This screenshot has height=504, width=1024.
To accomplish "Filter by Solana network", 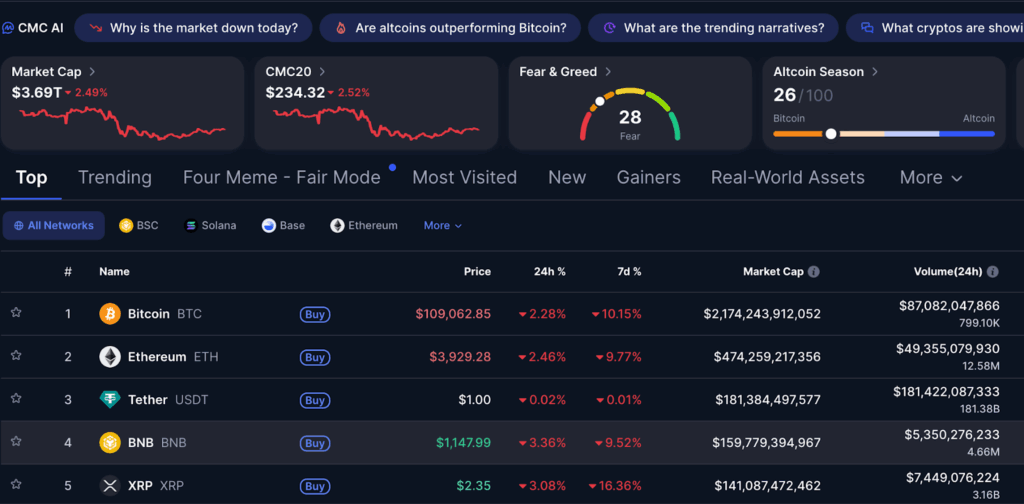I will click(x=211, y=226).
